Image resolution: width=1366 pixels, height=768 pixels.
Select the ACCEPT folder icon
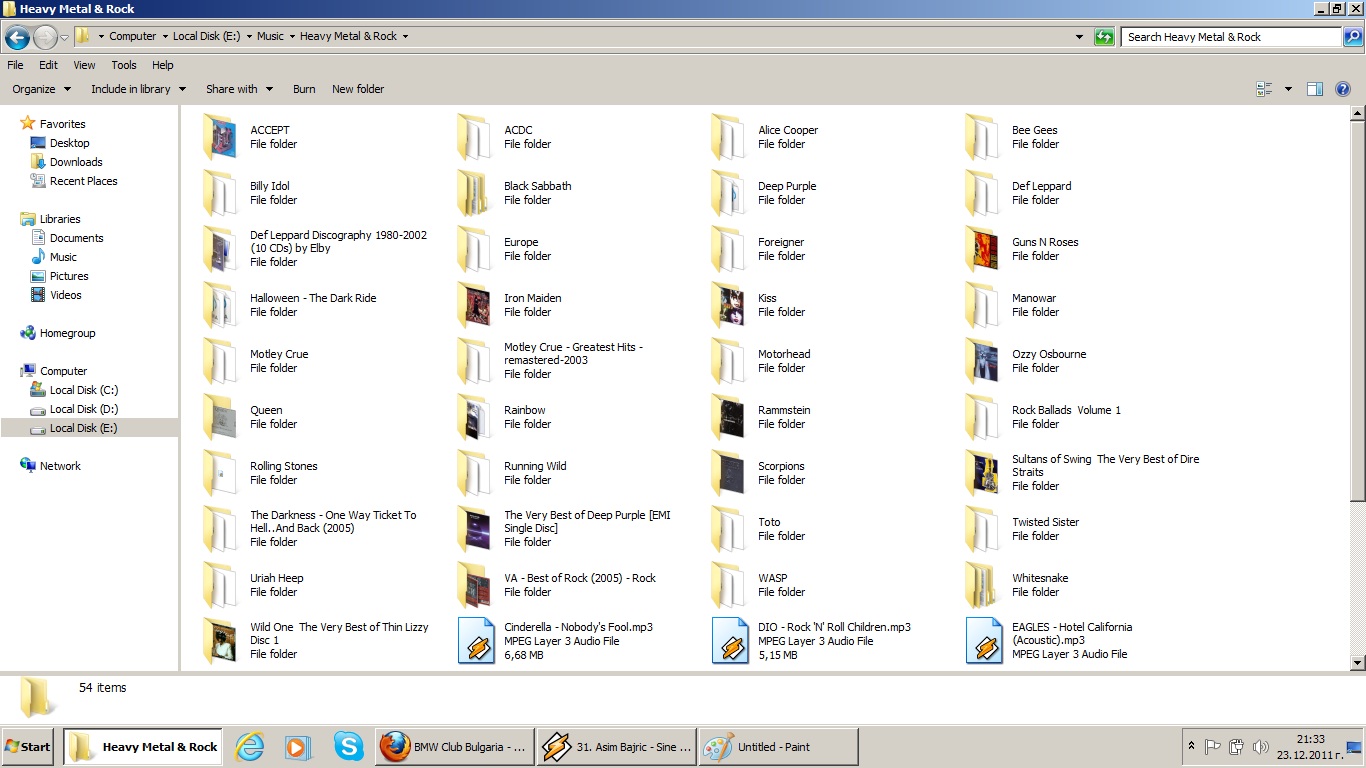coord(220,137)
